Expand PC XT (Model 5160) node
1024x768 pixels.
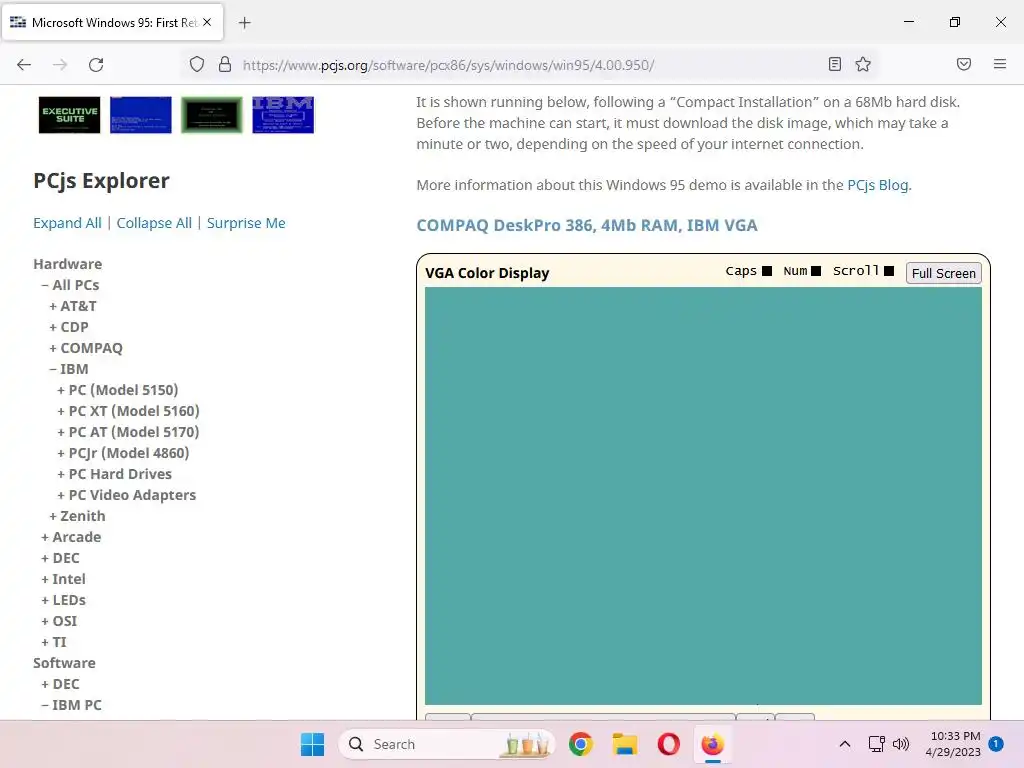(128, 411)
